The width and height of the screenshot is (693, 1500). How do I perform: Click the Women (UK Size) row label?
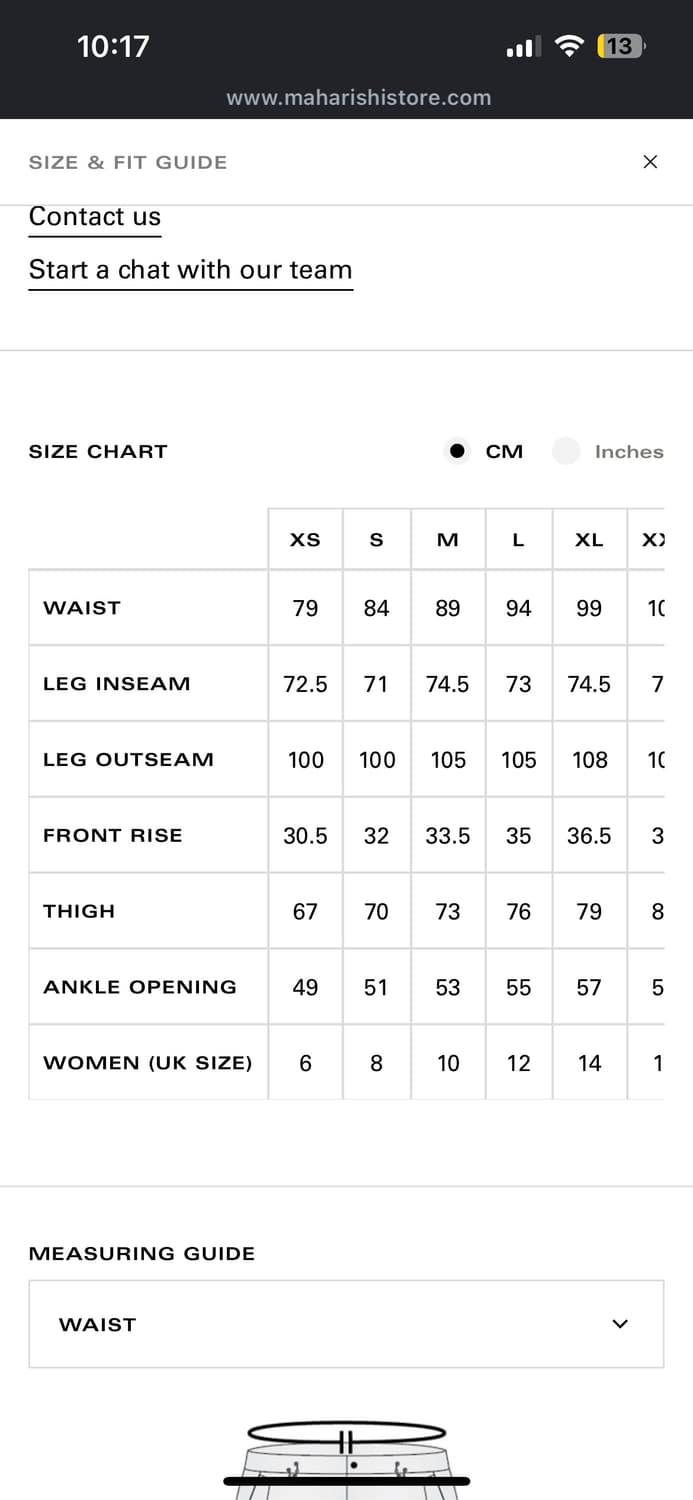pyautogui.click(x=147, y=1063)
